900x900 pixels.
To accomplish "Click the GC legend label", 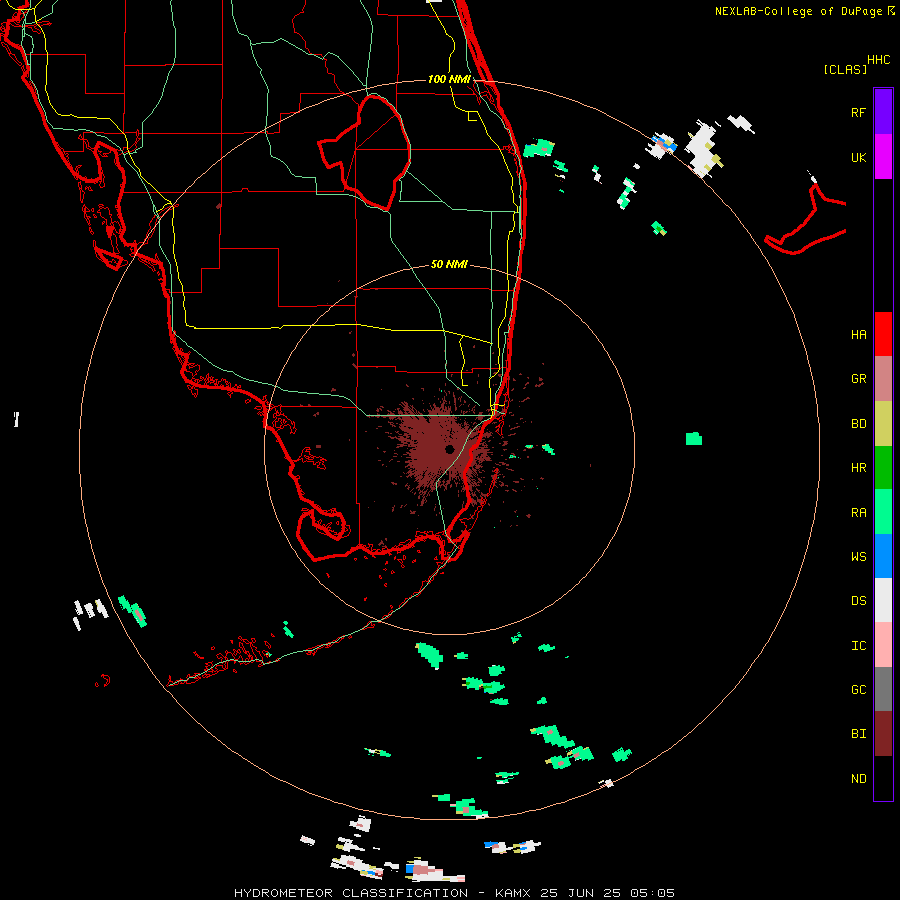I will [x=858, y=690].
